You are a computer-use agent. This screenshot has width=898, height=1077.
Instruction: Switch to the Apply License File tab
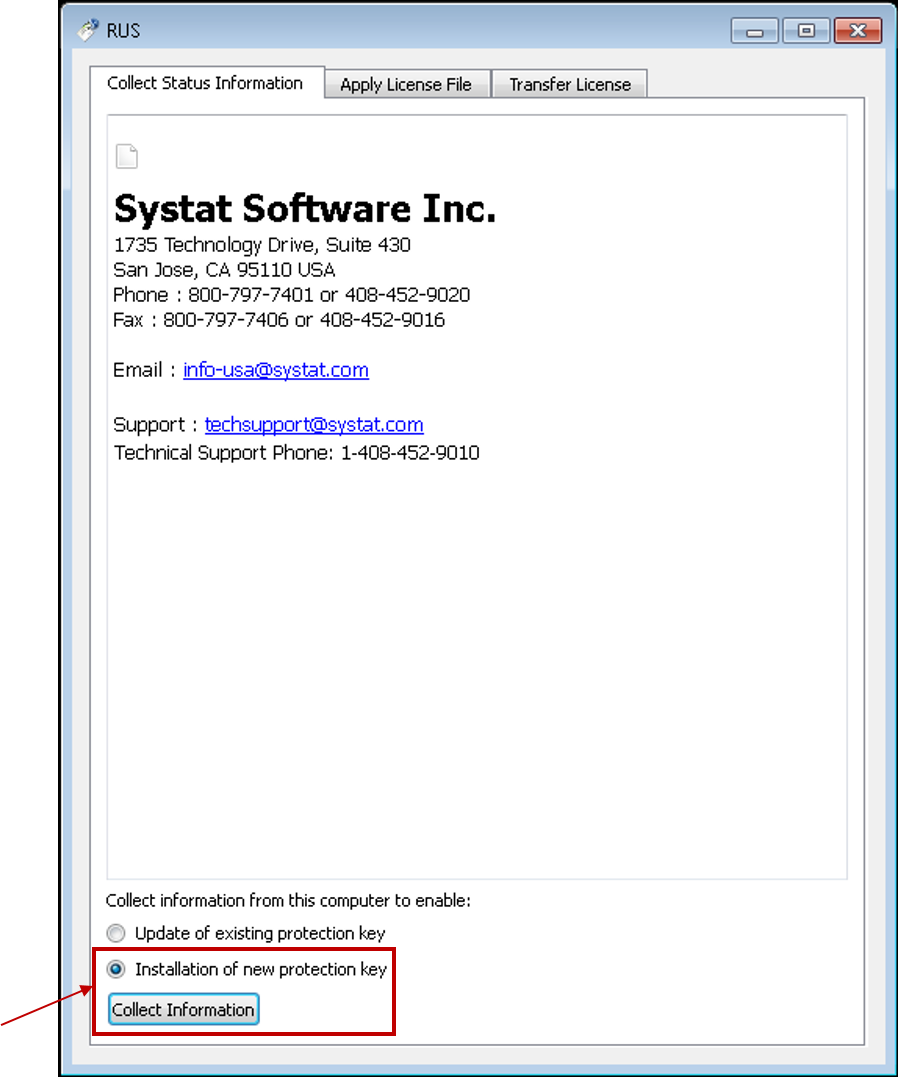point(406,84)
